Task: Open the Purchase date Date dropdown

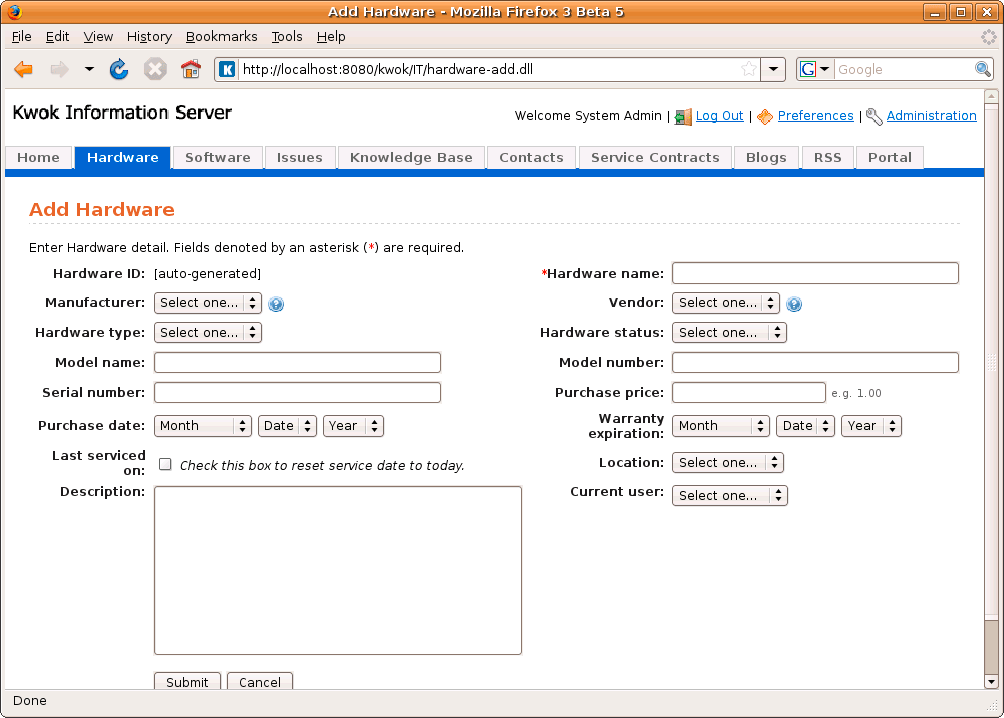Action: click(x=287, y=426)
